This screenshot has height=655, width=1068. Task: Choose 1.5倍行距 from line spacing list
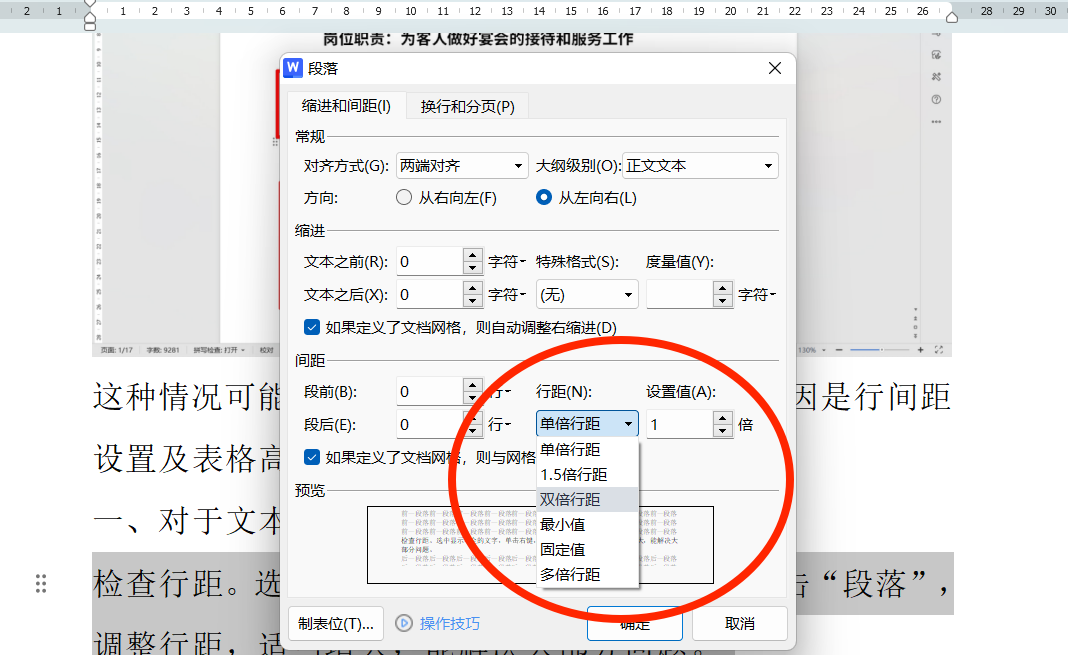pyautogui.click(x=588, y=475)
